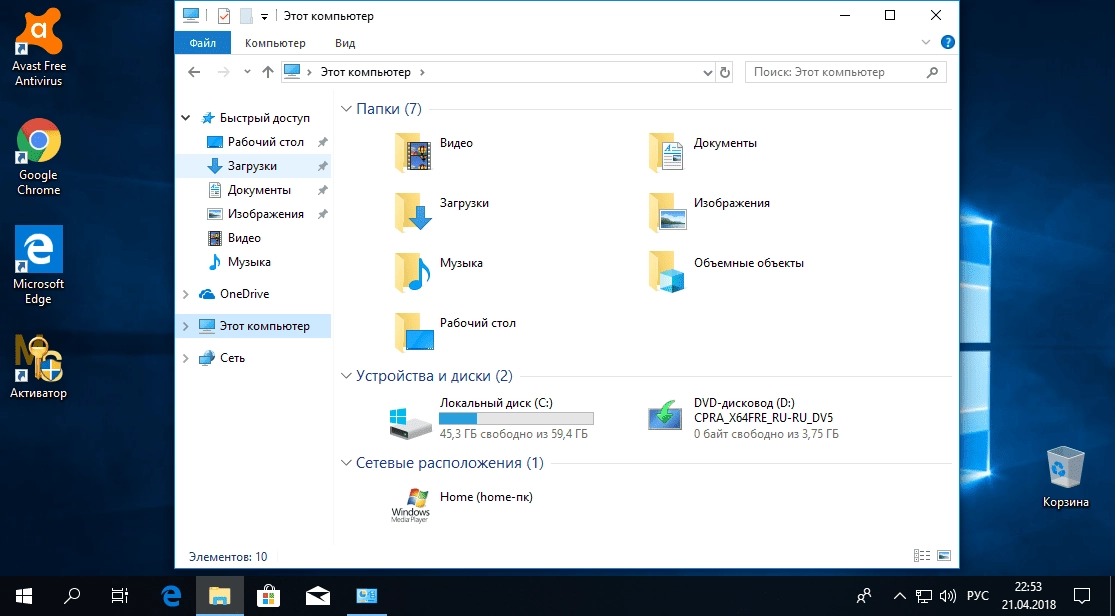Click the Forward navigation arrow

[x=223, y=72]
